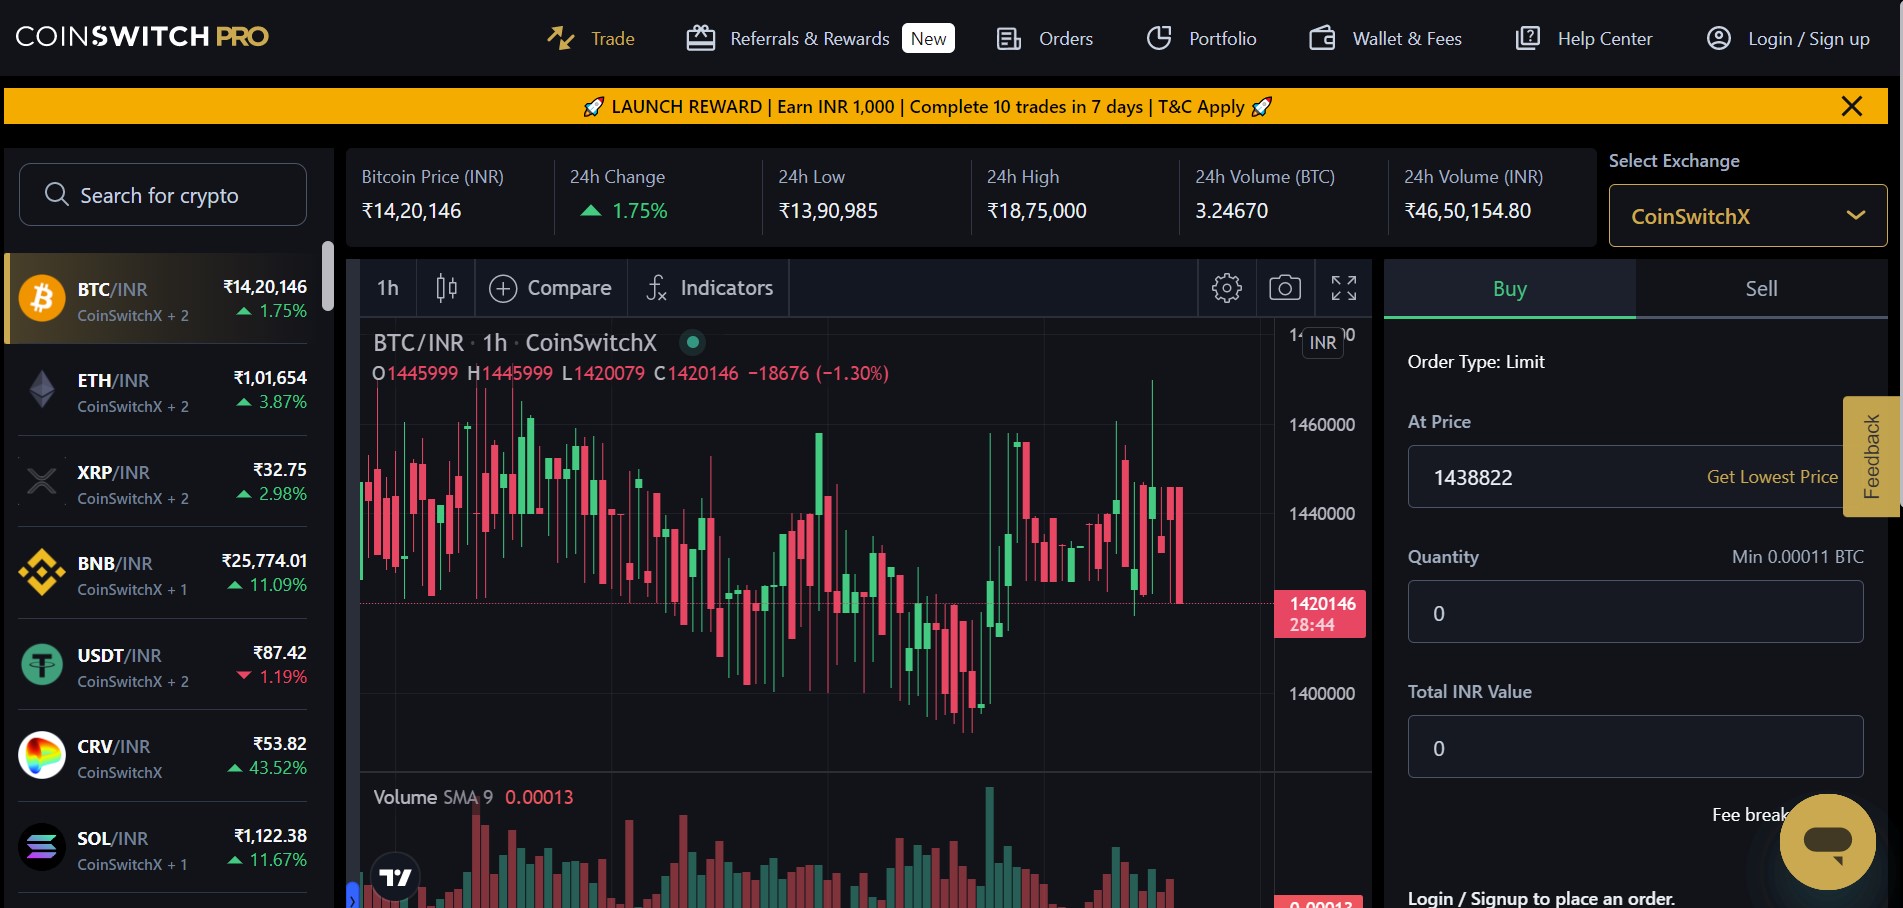
Task: Click the search magnifier in the crypto list
Action: (56, 194)
